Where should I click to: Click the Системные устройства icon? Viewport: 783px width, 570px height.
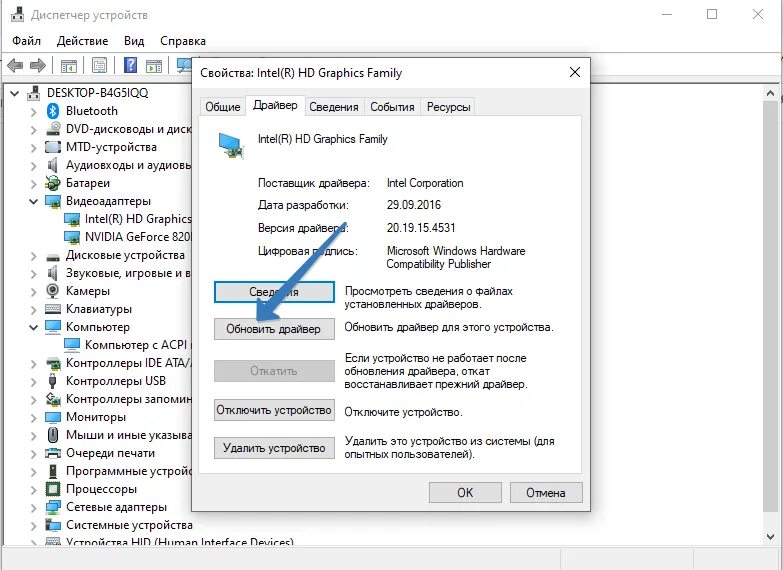(53, 525)
